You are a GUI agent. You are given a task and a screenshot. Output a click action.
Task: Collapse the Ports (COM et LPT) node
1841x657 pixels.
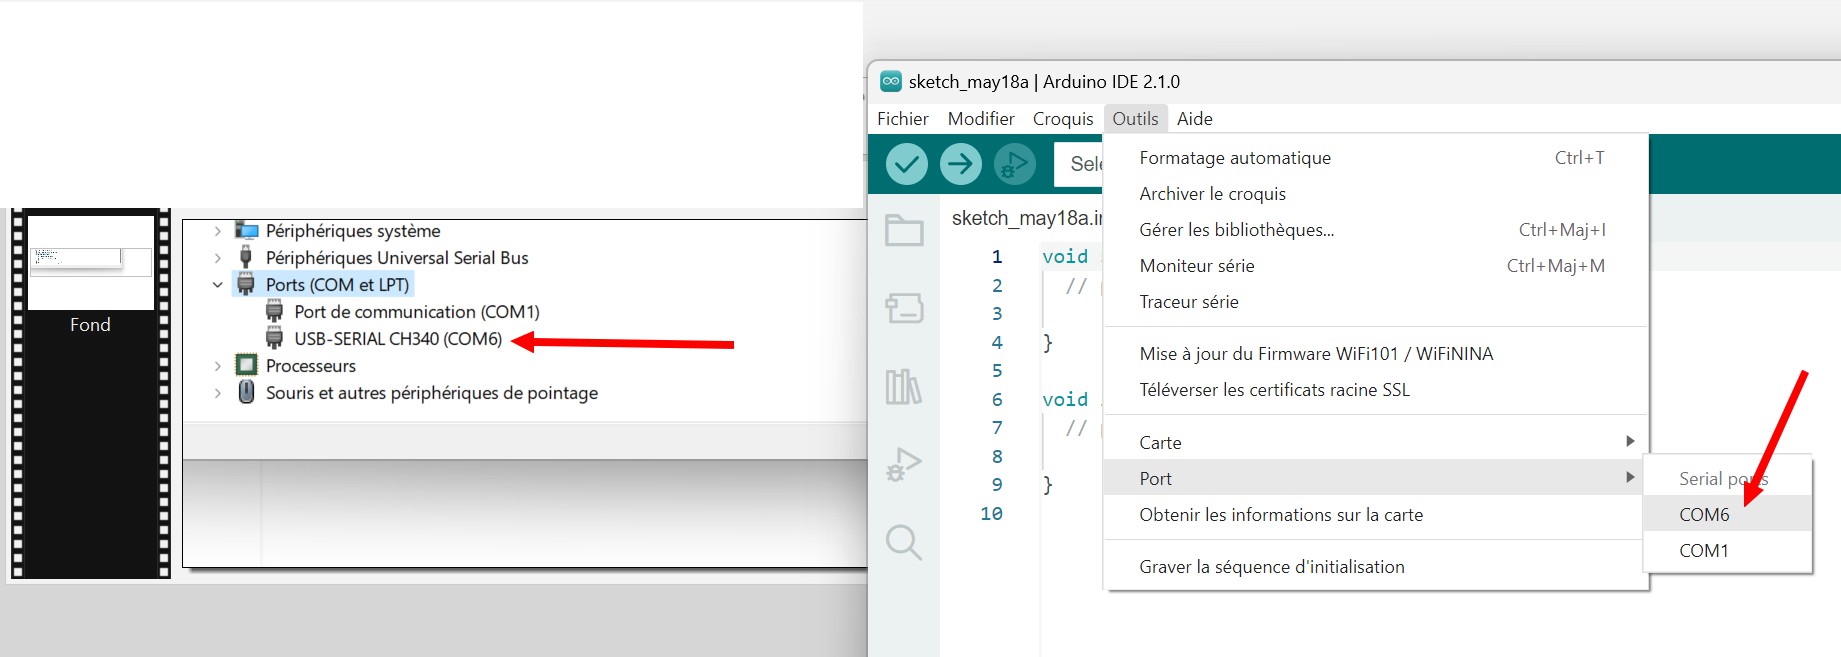[x=217, y=285]
